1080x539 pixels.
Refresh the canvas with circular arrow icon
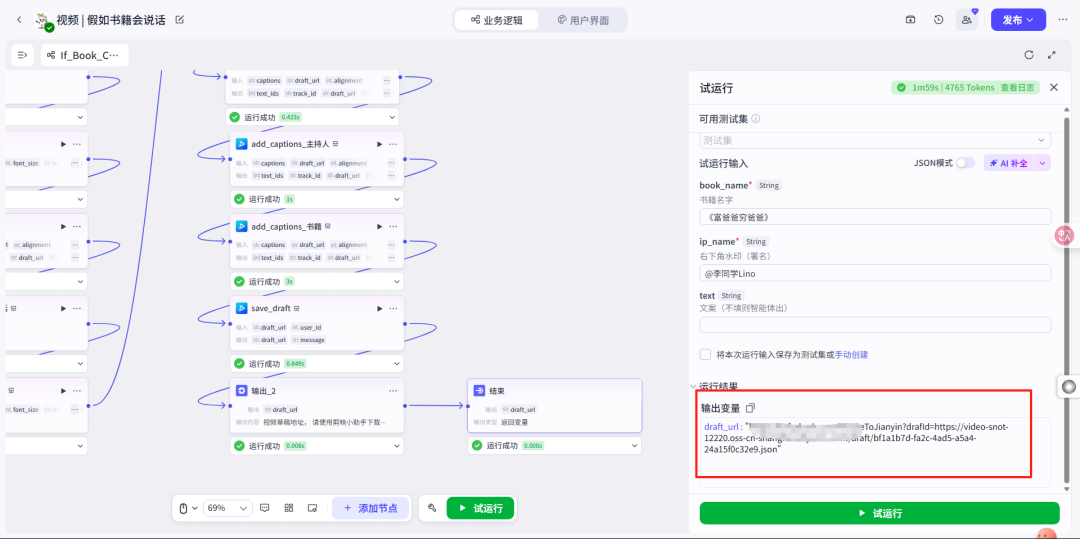[x=1029, y=55]
